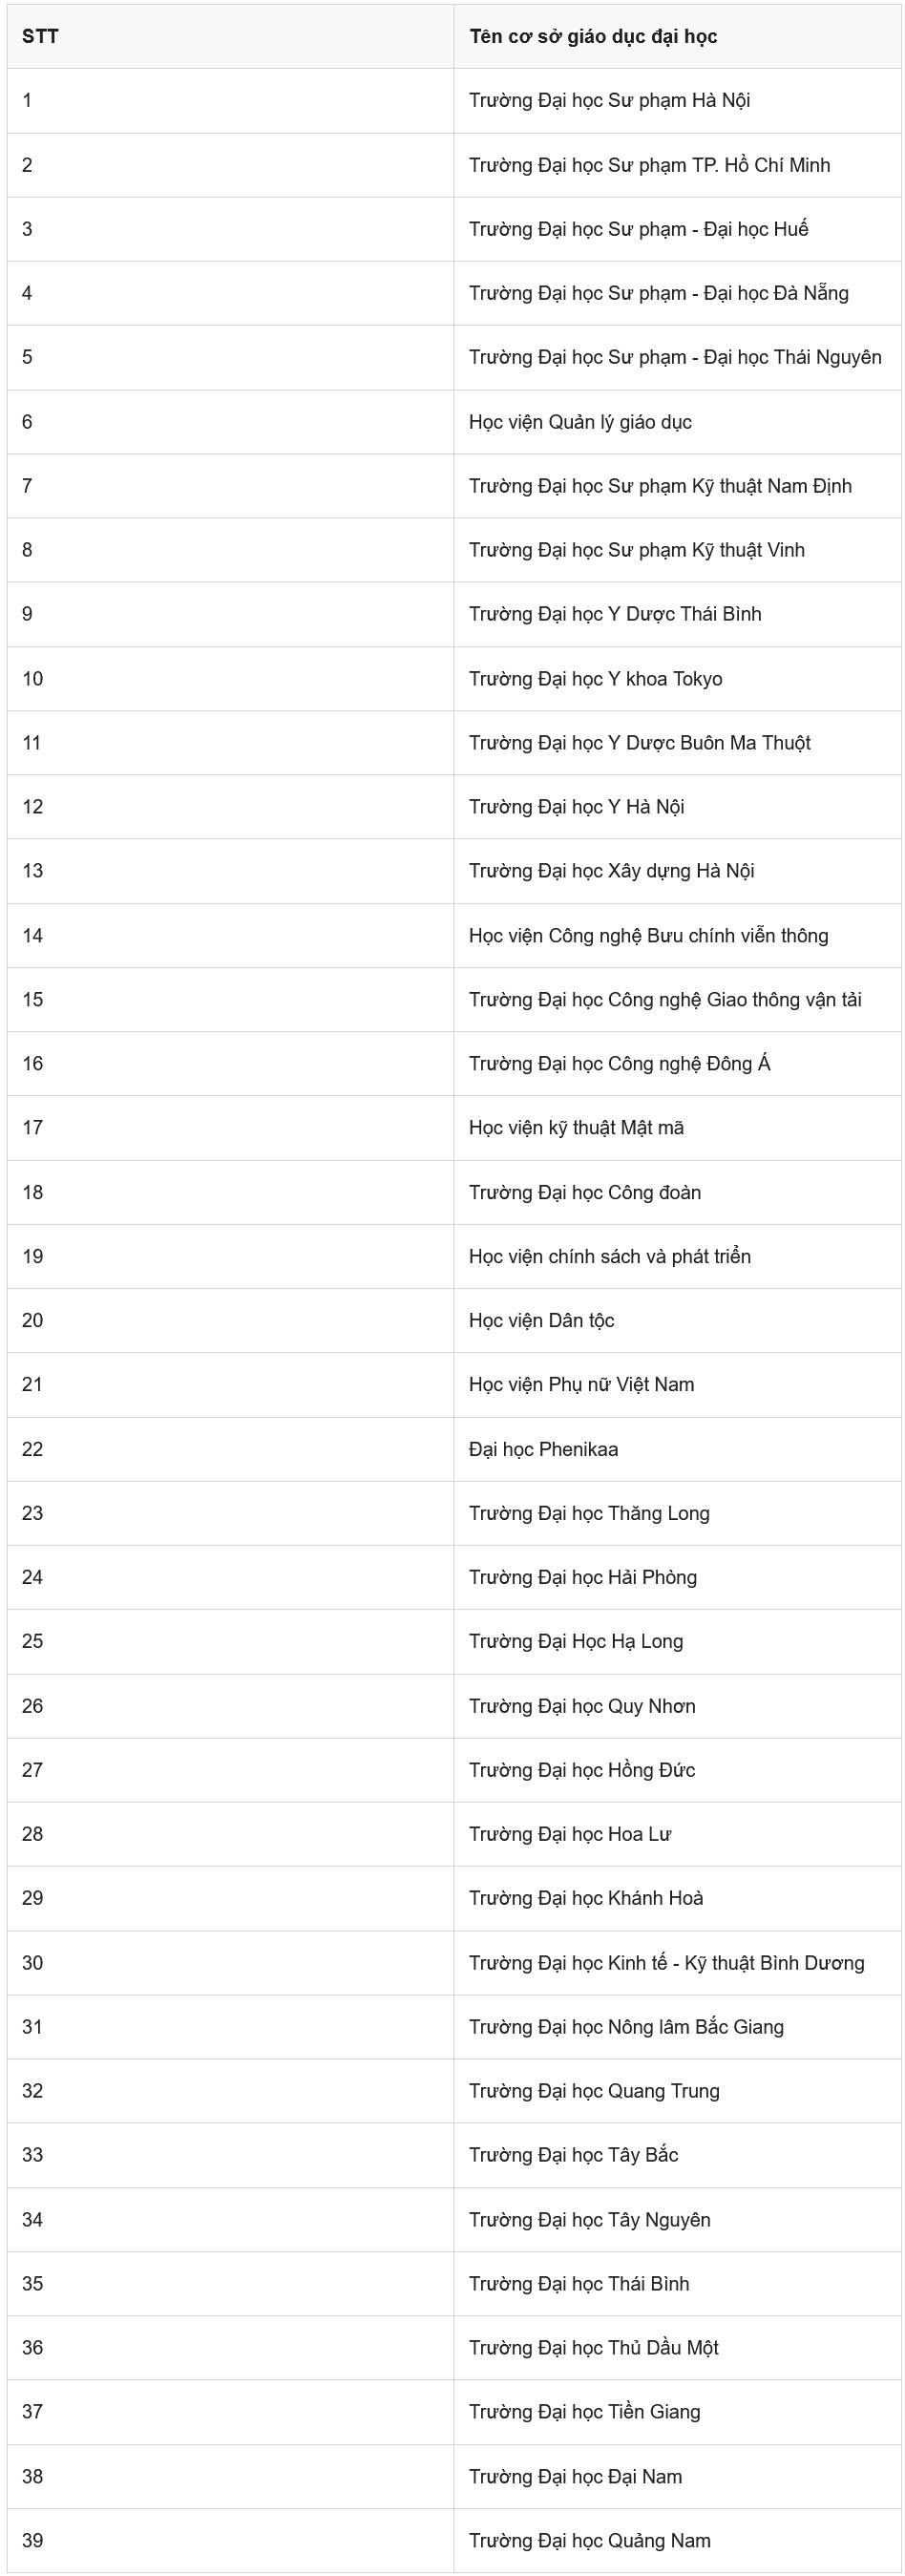
Task: Click Trường Đại học Thủ Dầu Một
Action: pyautogui.click(x=593, y=2348)
